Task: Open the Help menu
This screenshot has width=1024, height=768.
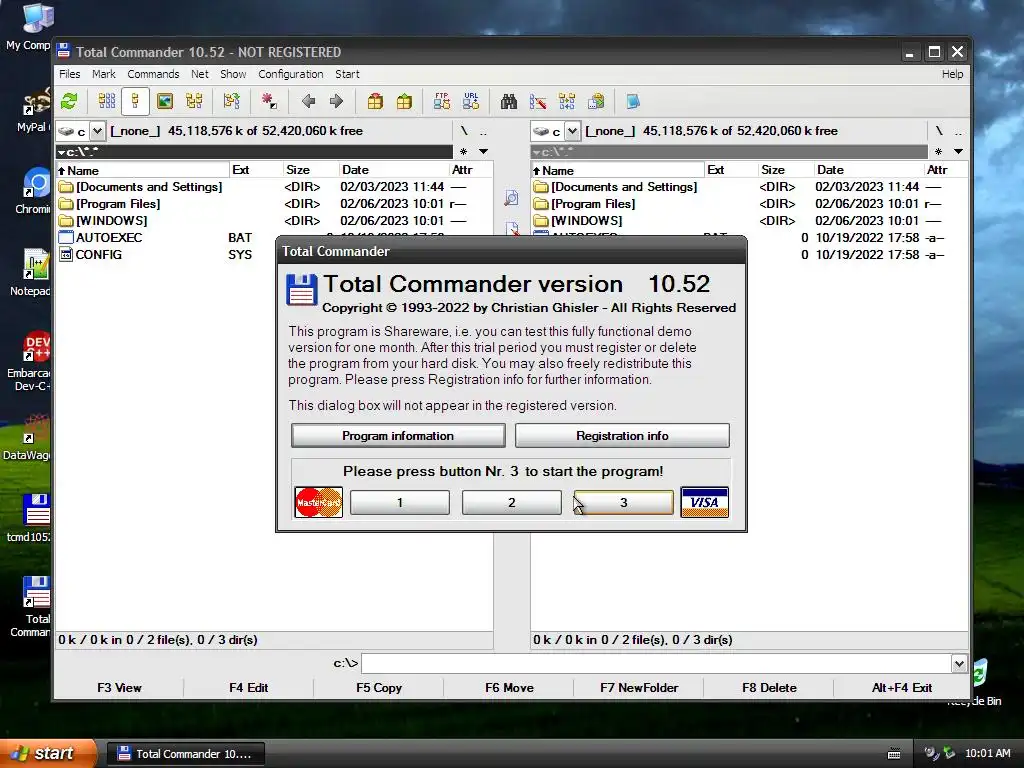Action: click(952, 74)
